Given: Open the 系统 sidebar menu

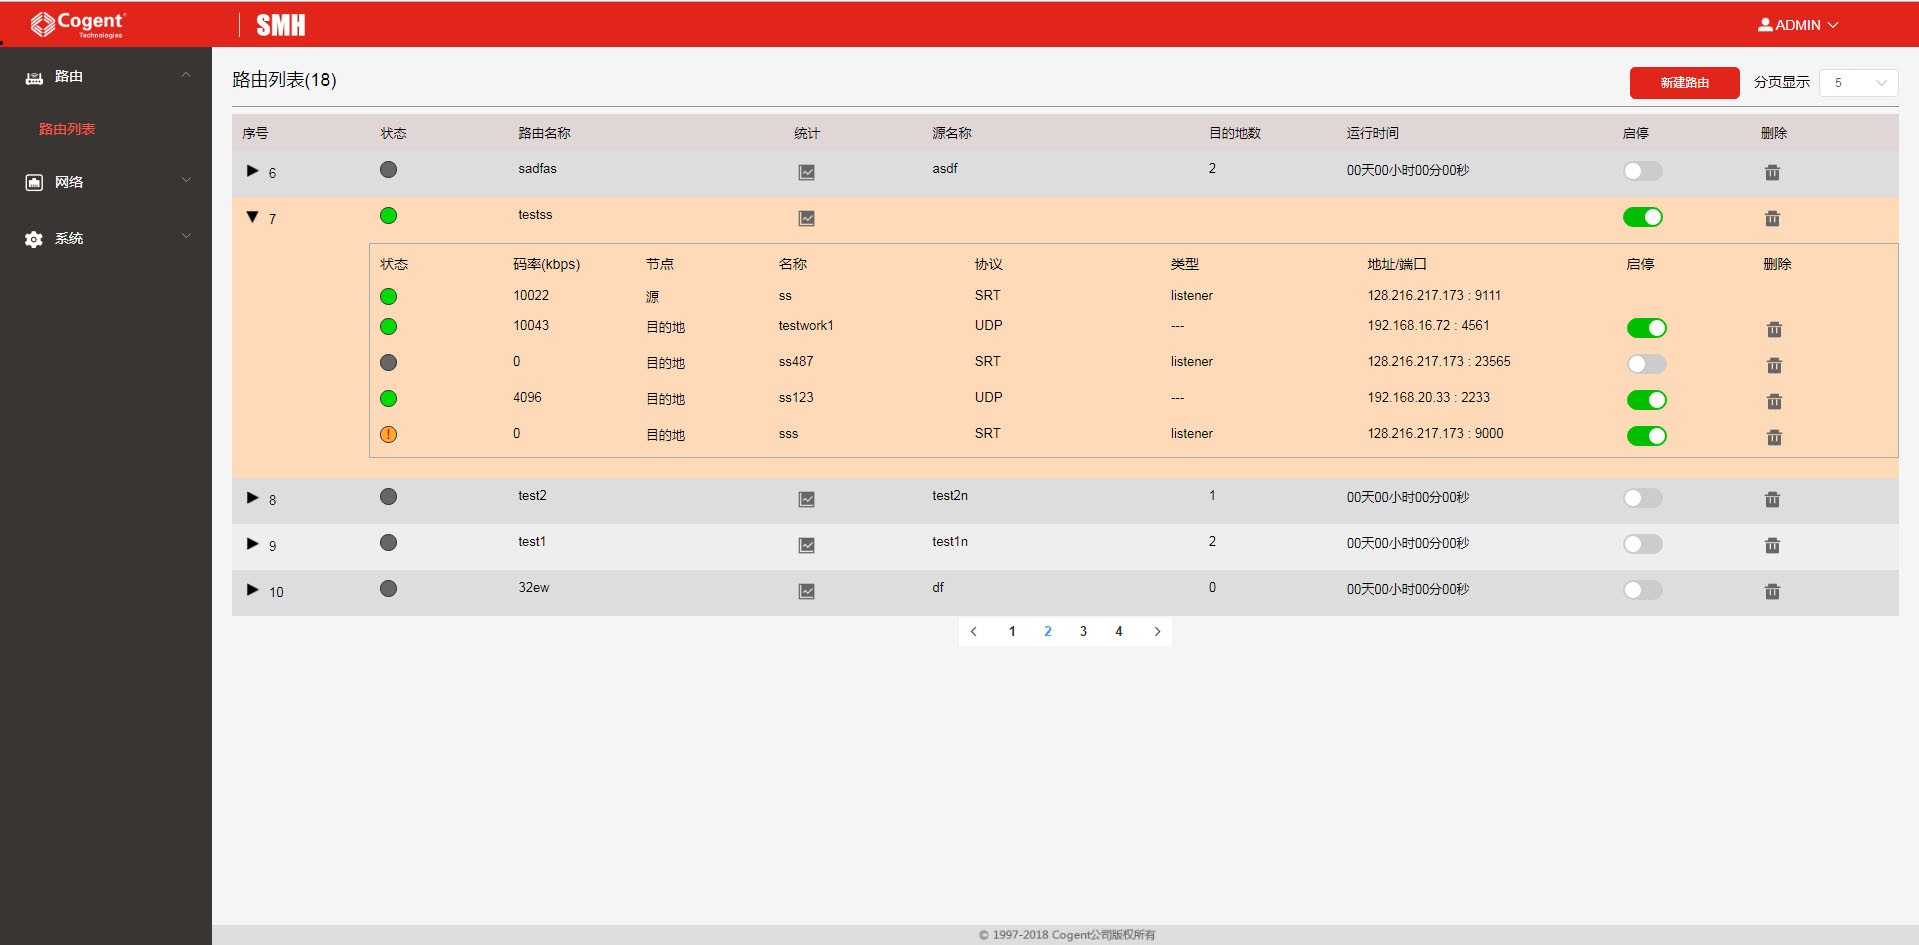Looking at the screenshot, I should (x=106, y=239).
